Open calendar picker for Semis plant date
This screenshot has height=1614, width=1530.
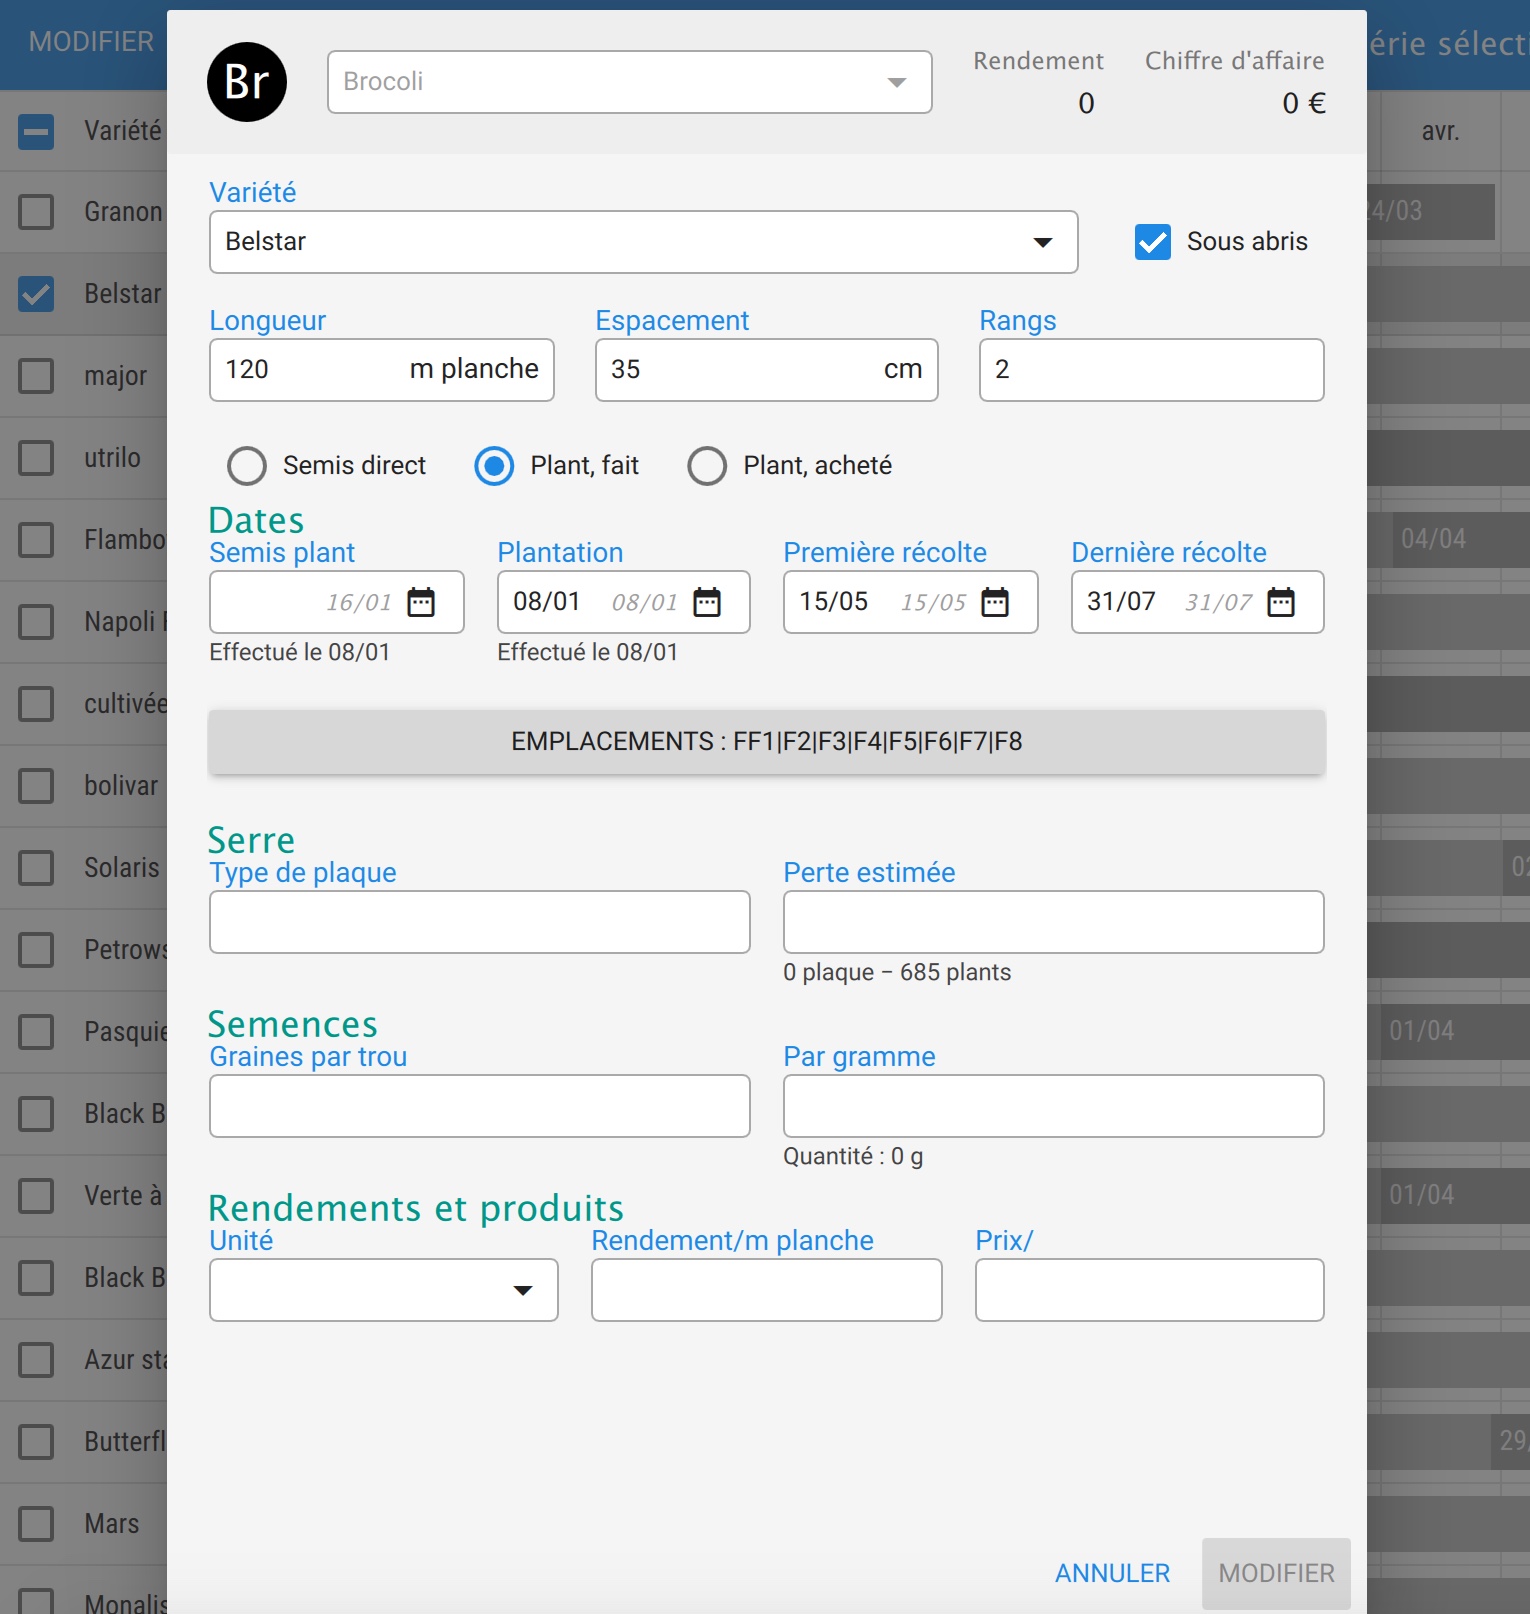coord(421,602)
